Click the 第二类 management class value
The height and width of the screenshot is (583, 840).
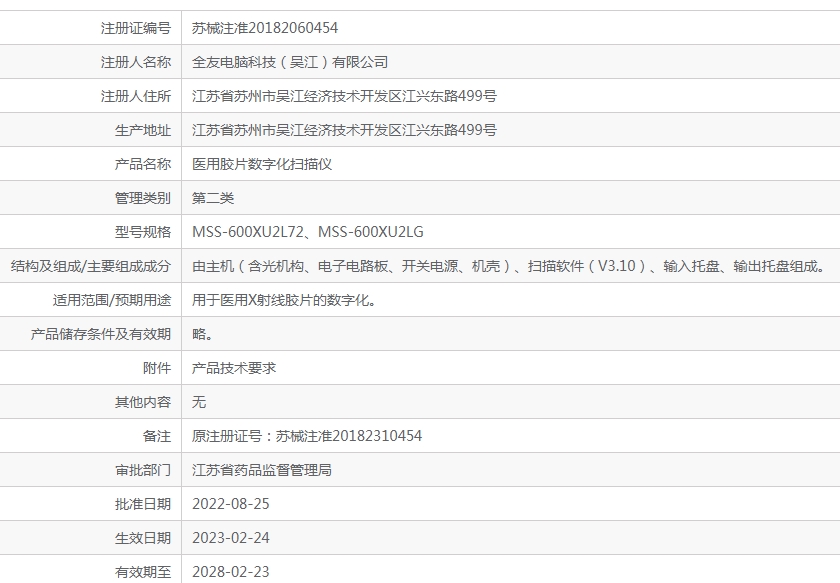(x=213, y=198)
